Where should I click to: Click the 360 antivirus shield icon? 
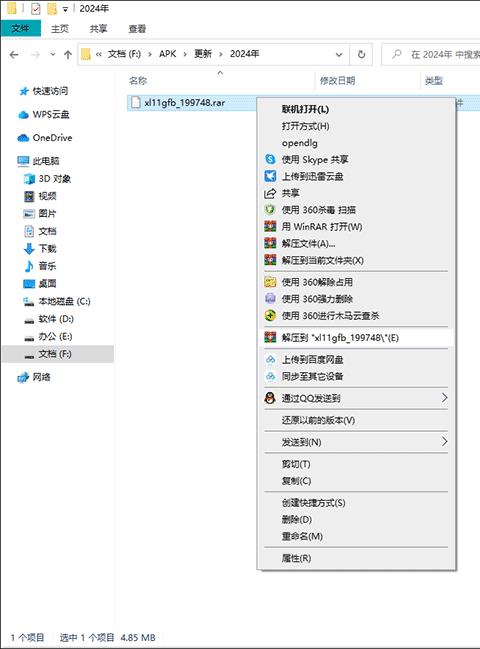[x=270, y=210]
